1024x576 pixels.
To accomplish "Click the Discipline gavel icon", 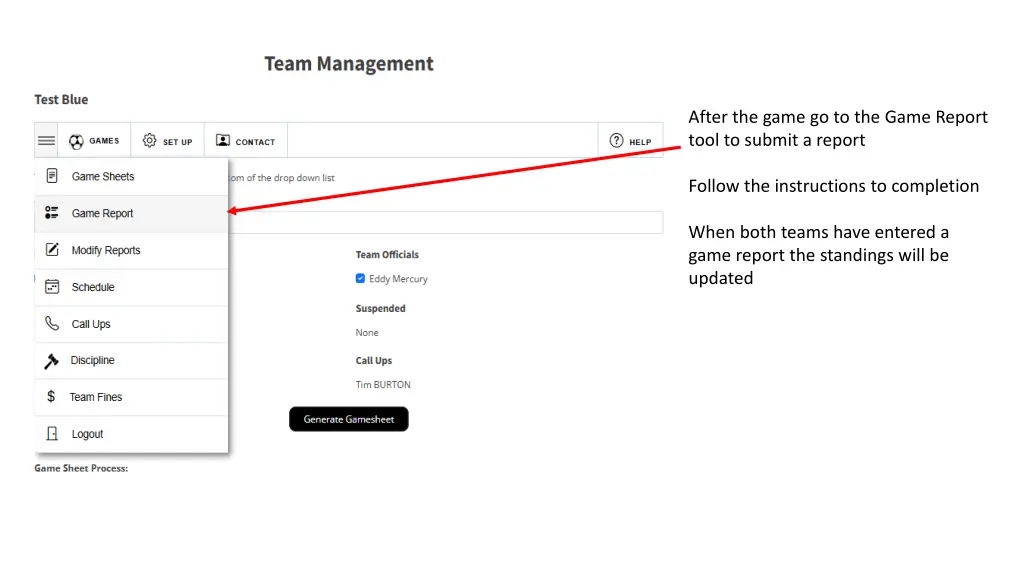I will 52,360.
